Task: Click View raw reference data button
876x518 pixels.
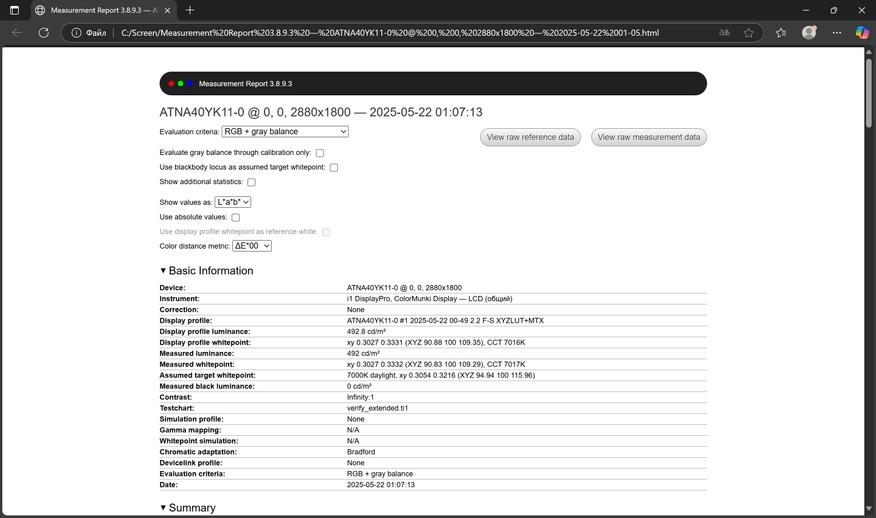Action: pos(530,137)
